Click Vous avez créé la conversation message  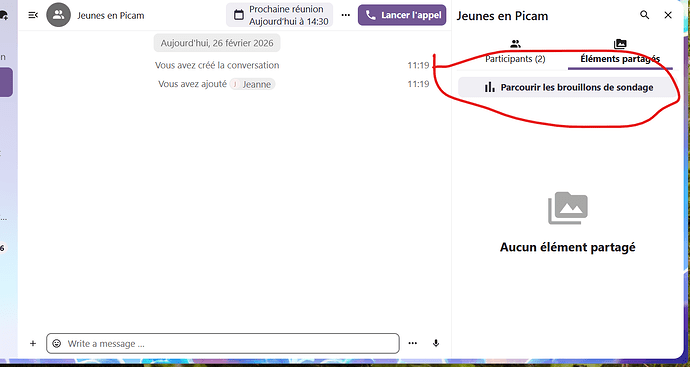click(217, 65)
